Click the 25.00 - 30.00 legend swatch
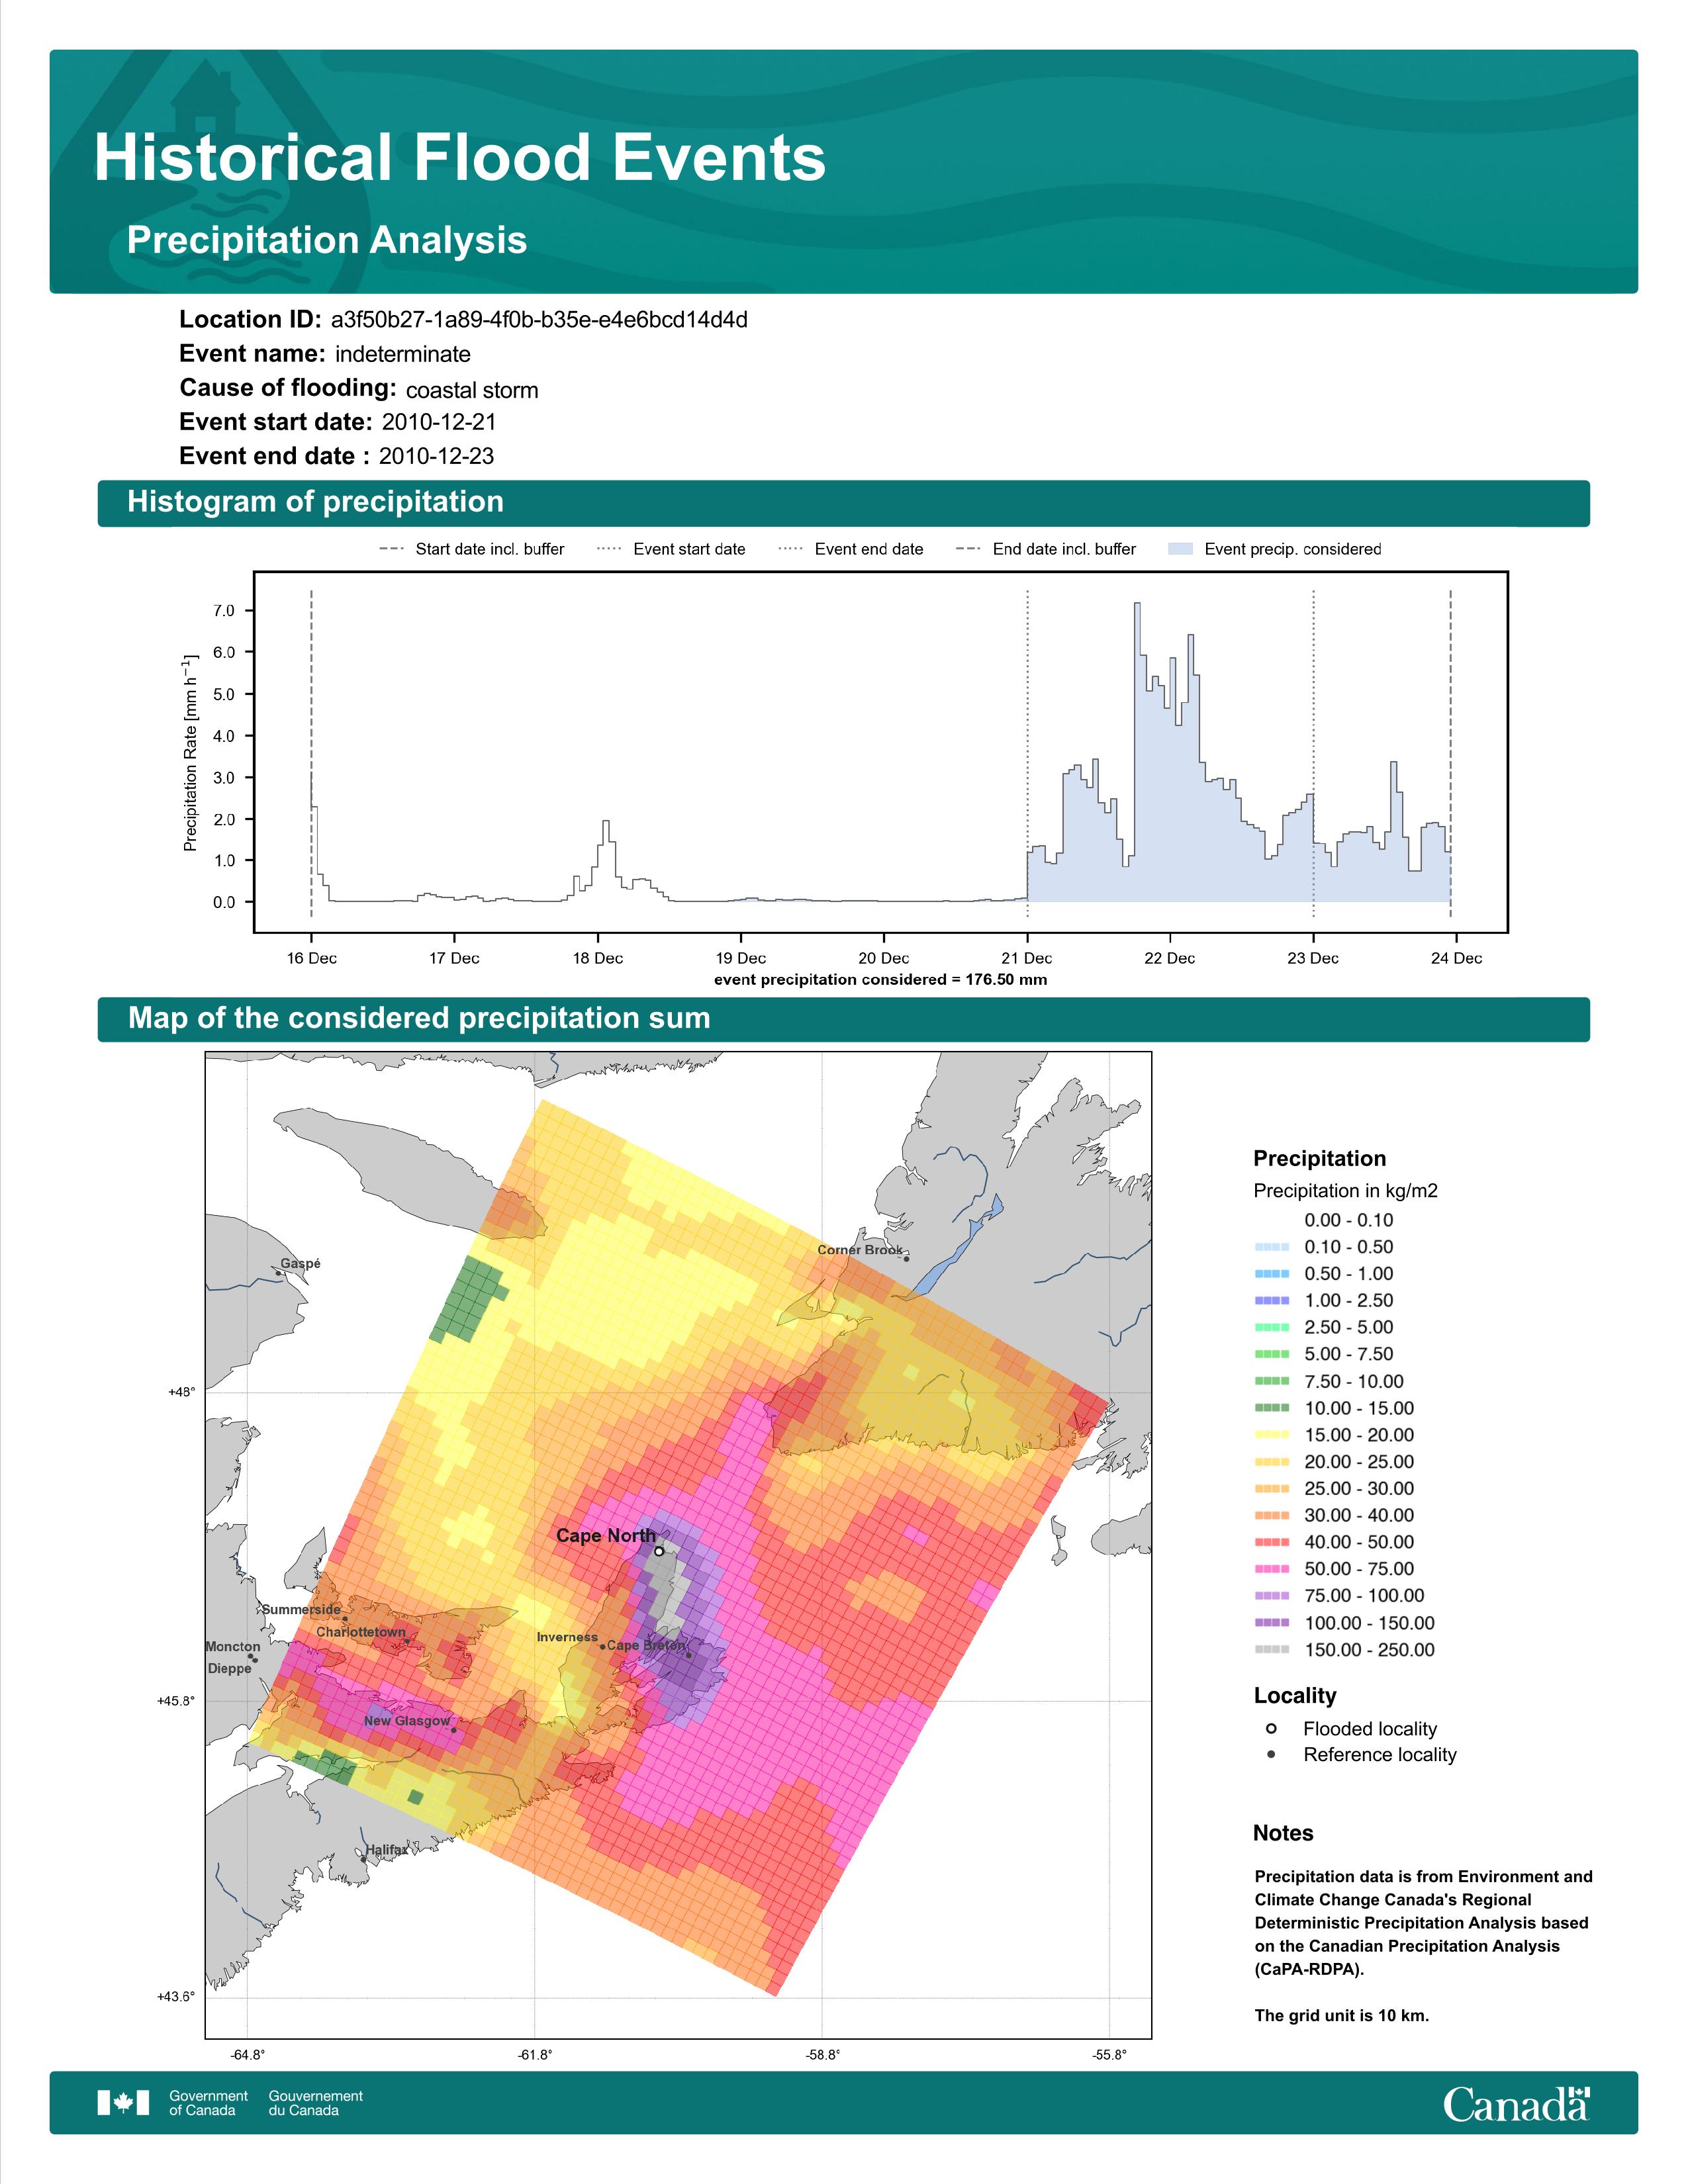 click(1271, 1489)
